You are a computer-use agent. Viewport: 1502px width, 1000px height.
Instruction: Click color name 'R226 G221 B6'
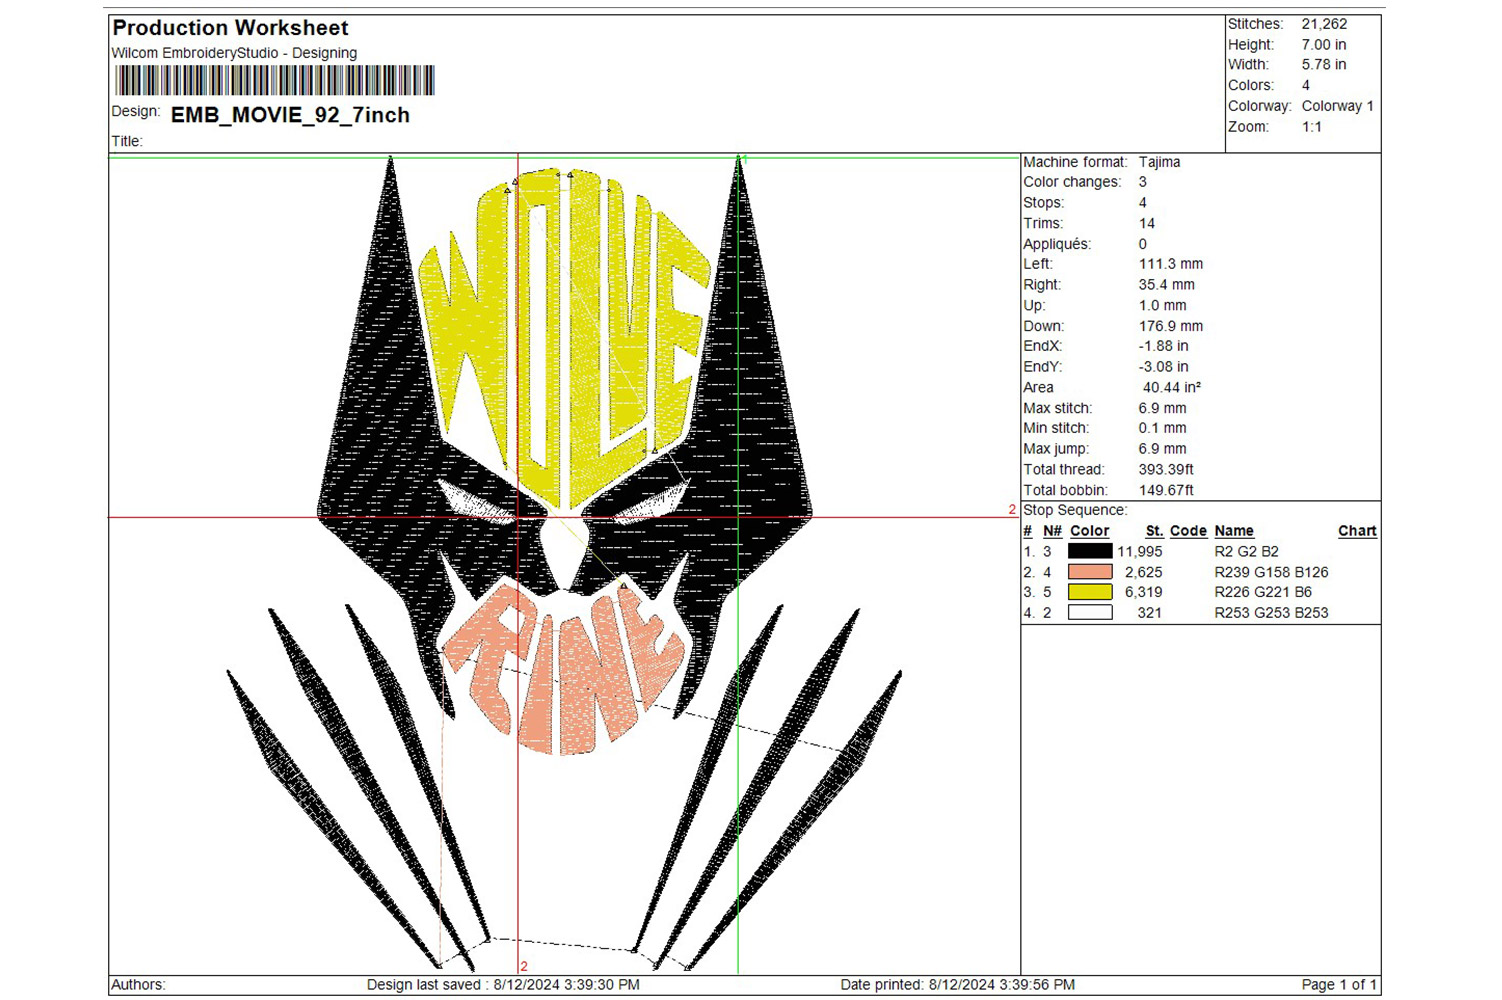click(1263, 592)
